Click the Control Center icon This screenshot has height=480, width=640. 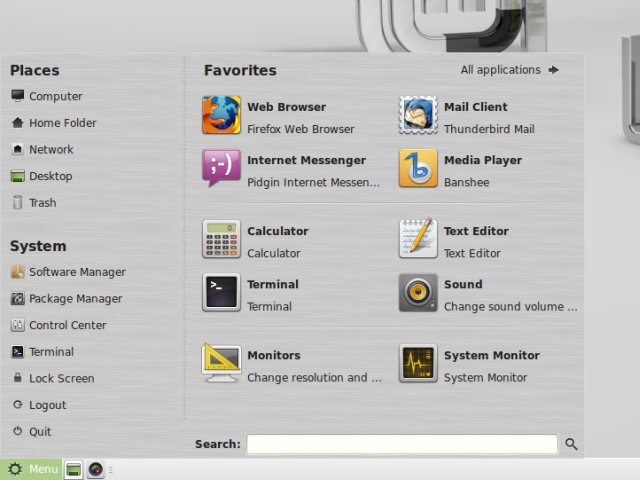[18, 325]
